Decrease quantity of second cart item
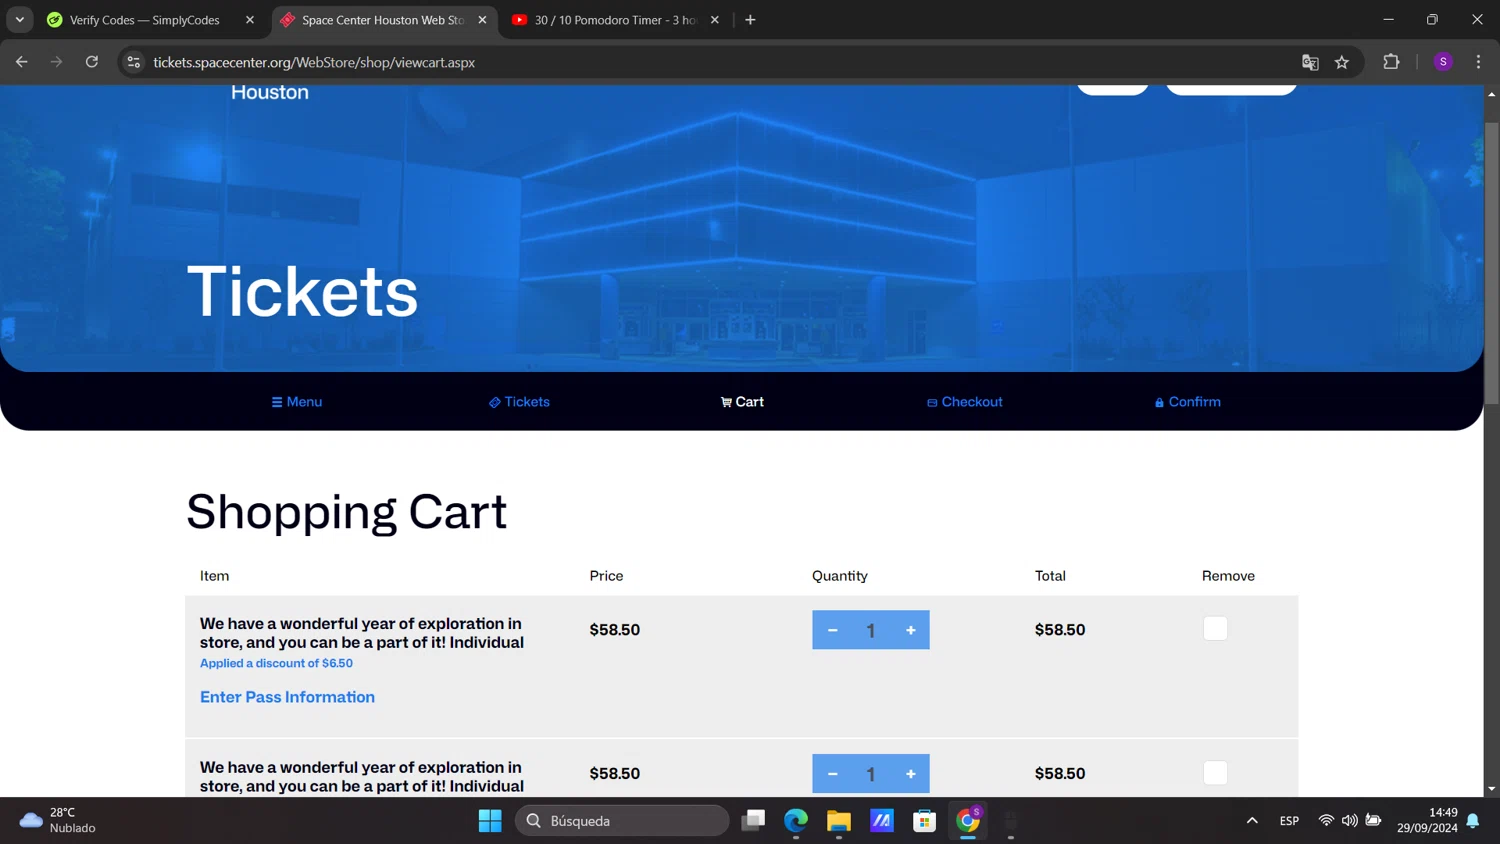1500x844 pixels. coord(832,774)
